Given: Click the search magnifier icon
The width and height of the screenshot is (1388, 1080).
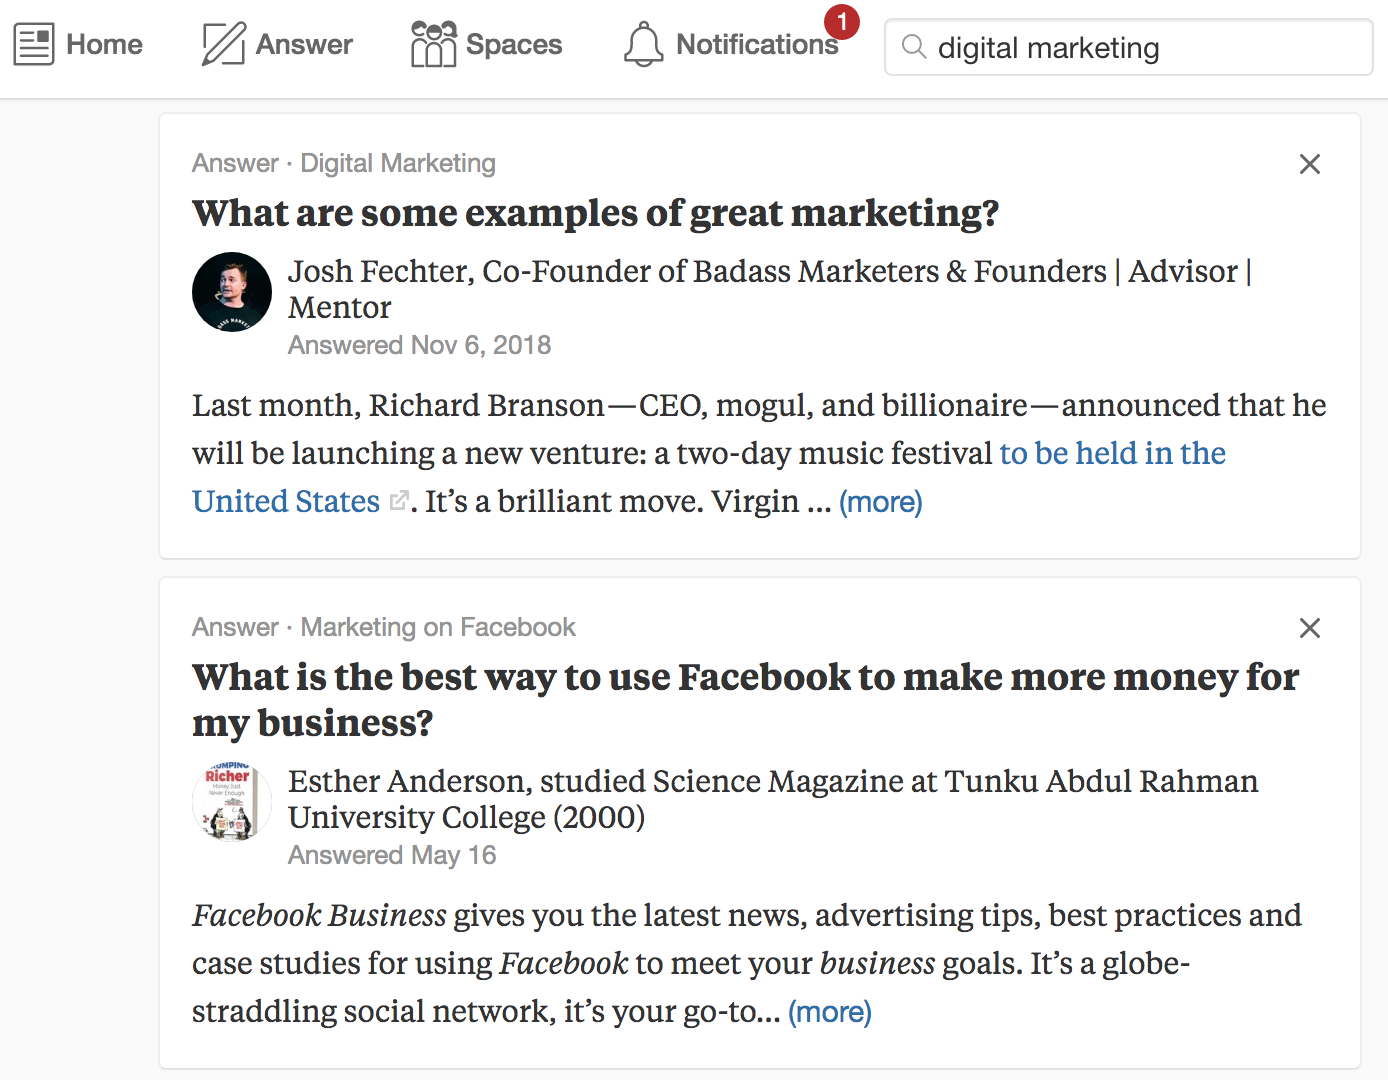Looking at the screenshot, I should coord(913,47).
